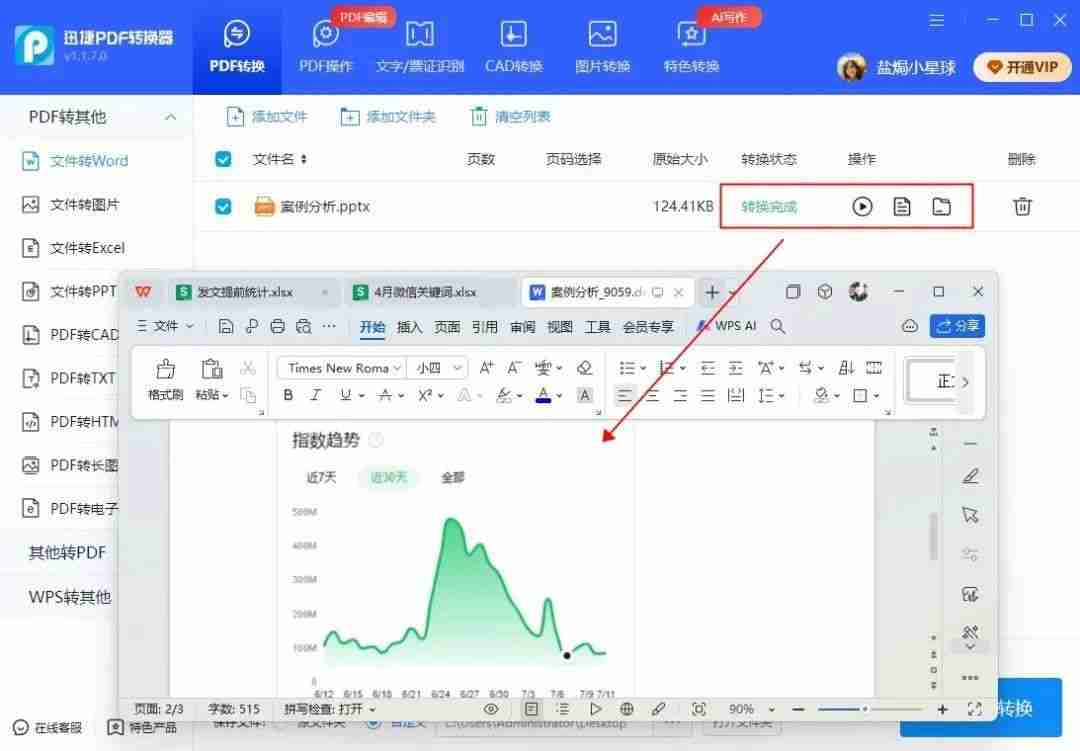Click the underline formatting icon
Viewport: 1080px width, 751px height.
[346, 394]
